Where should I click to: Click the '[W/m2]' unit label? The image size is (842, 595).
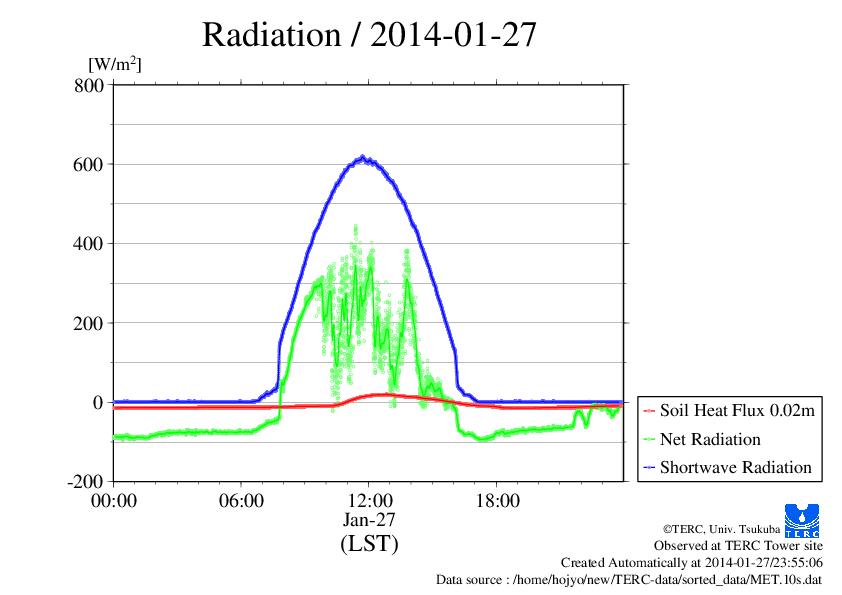115,64
